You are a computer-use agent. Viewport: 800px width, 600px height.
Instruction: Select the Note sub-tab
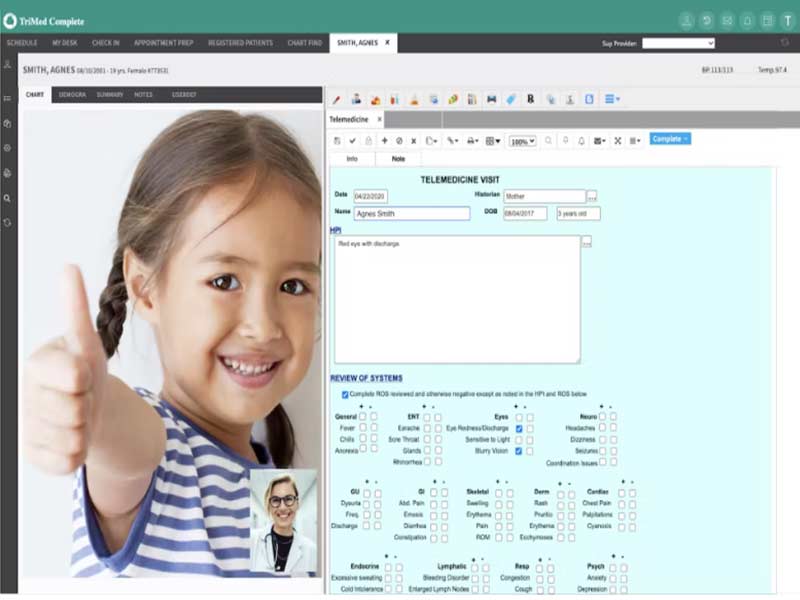[x=398, y=159]
